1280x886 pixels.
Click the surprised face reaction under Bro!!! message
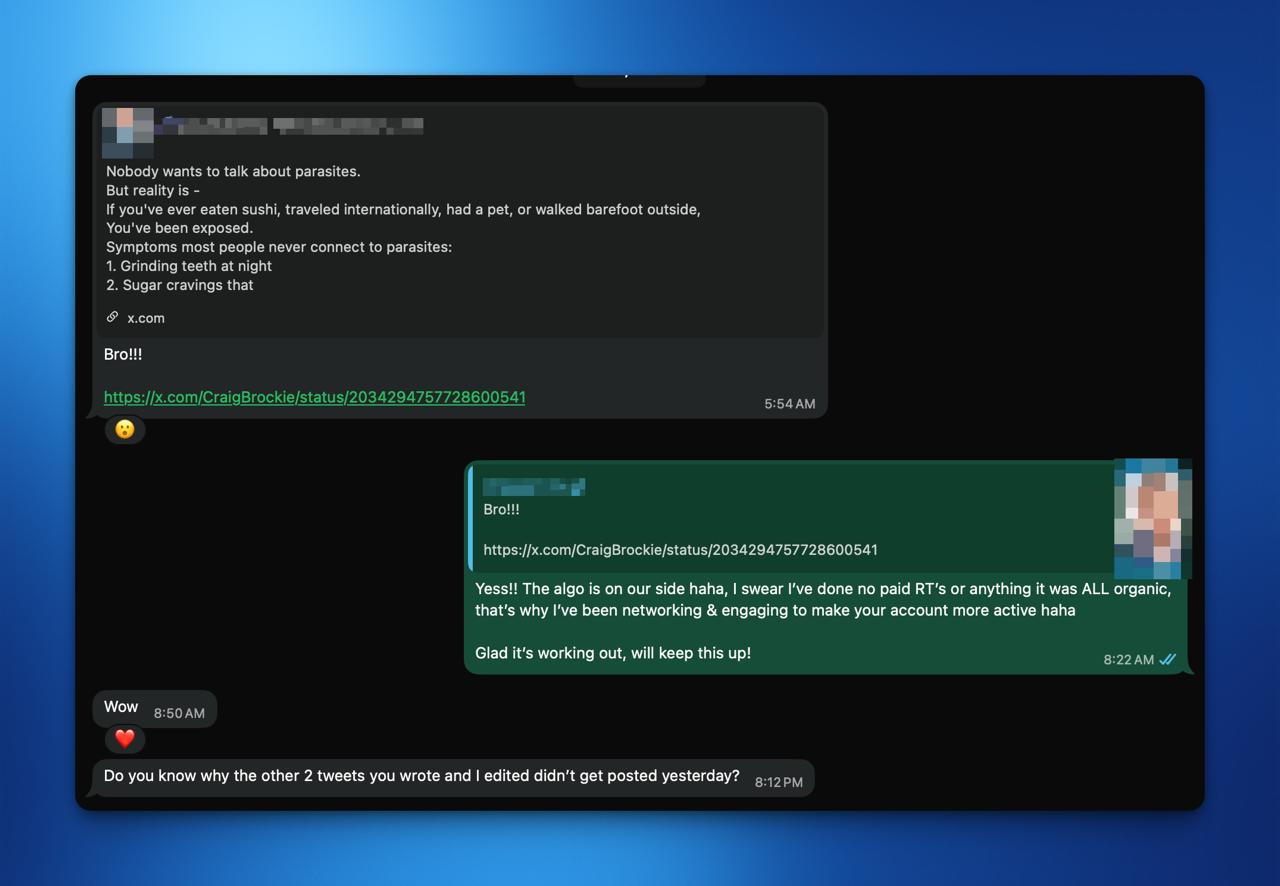click(124, 429)
